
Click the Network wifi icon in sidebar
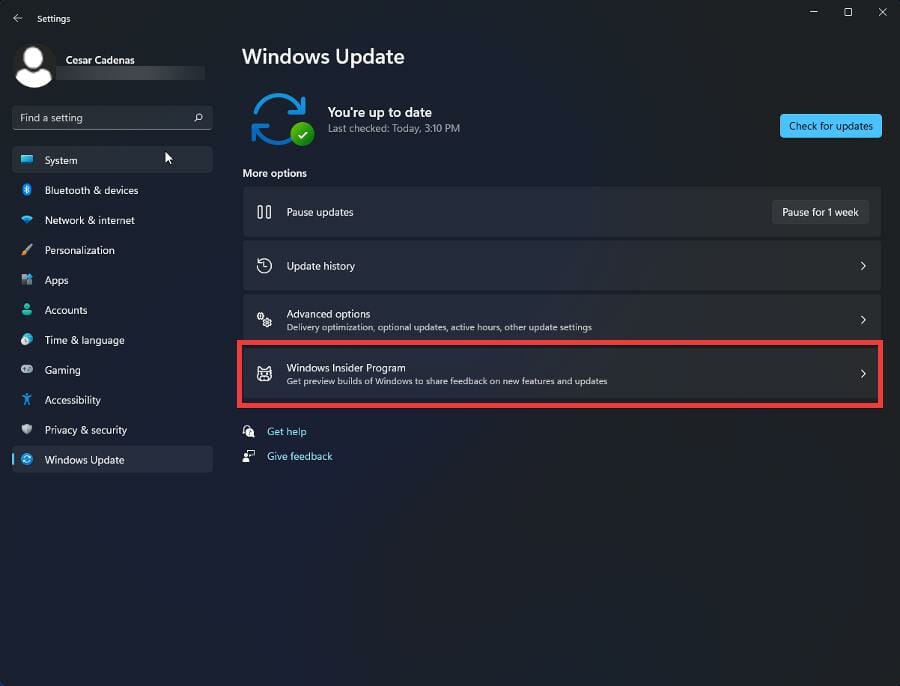coord(27,219)
